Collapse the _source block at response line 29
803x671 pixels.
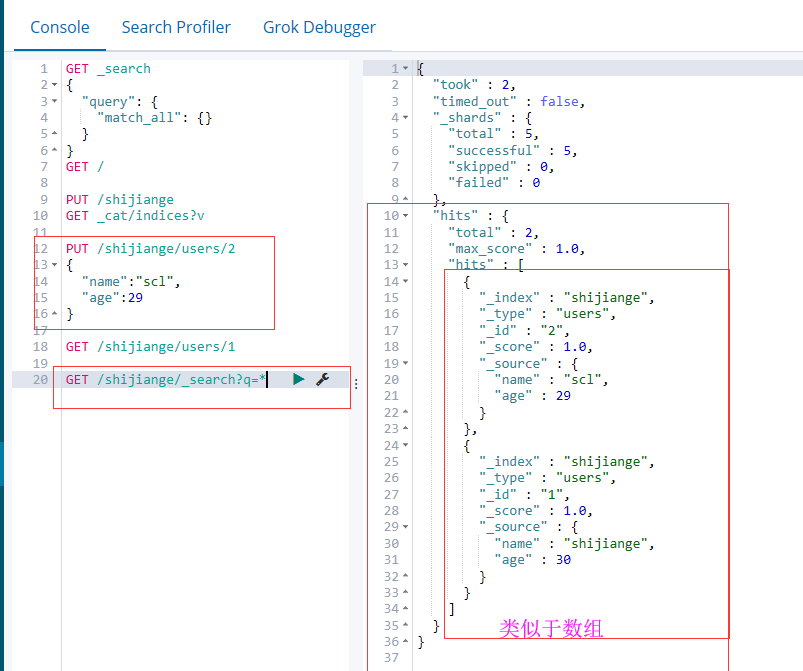point(406,527)
